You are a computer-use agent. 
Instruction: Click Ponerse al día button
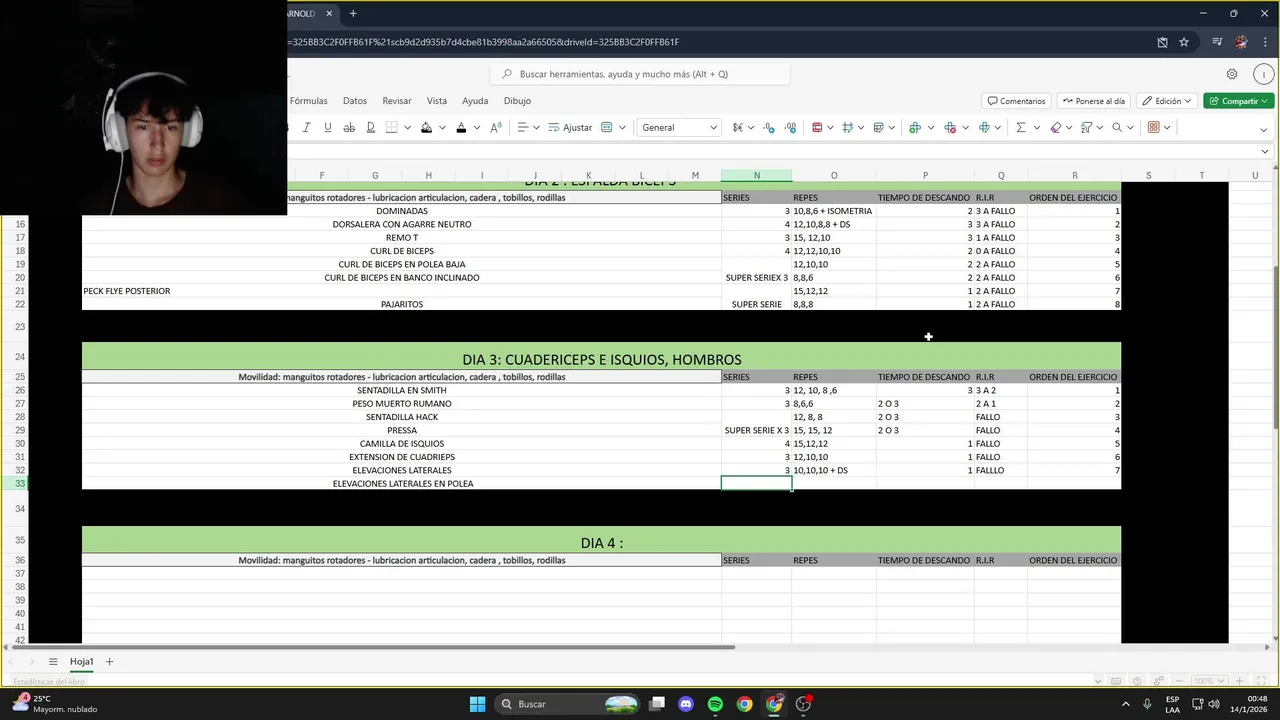click(1093, 101)
